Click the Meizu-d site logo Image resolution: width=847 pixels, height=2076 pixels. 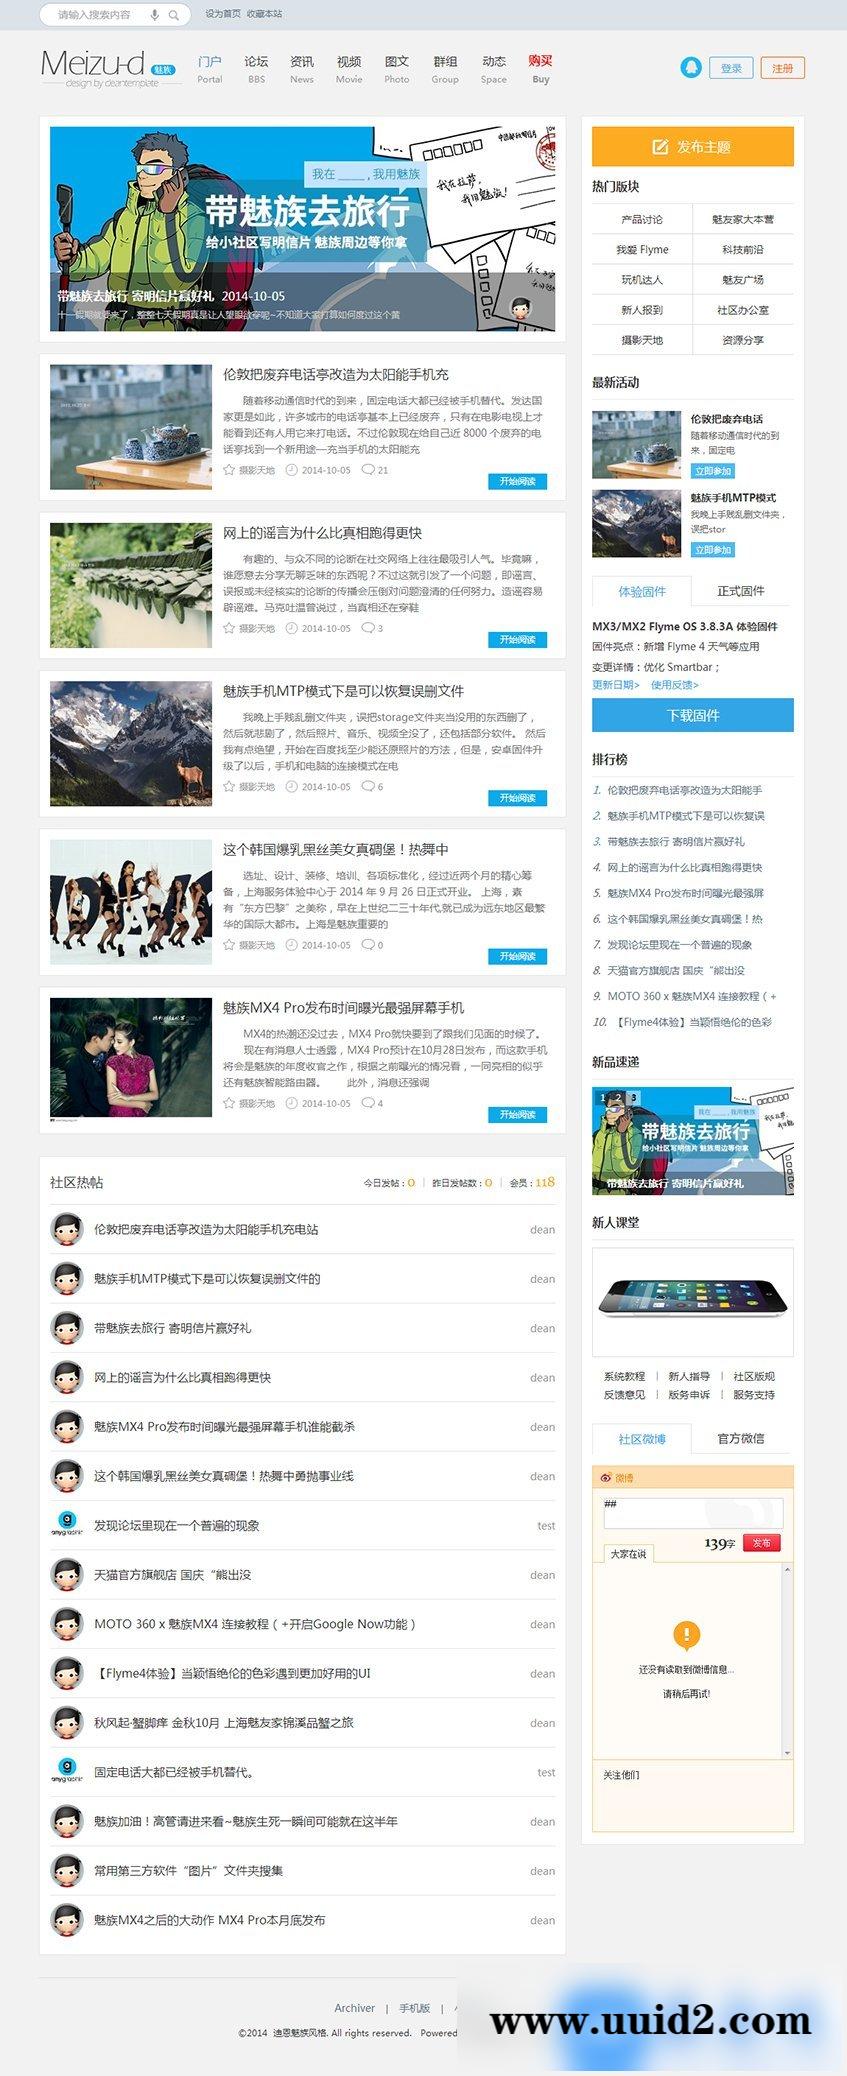(x=110, y=67)
